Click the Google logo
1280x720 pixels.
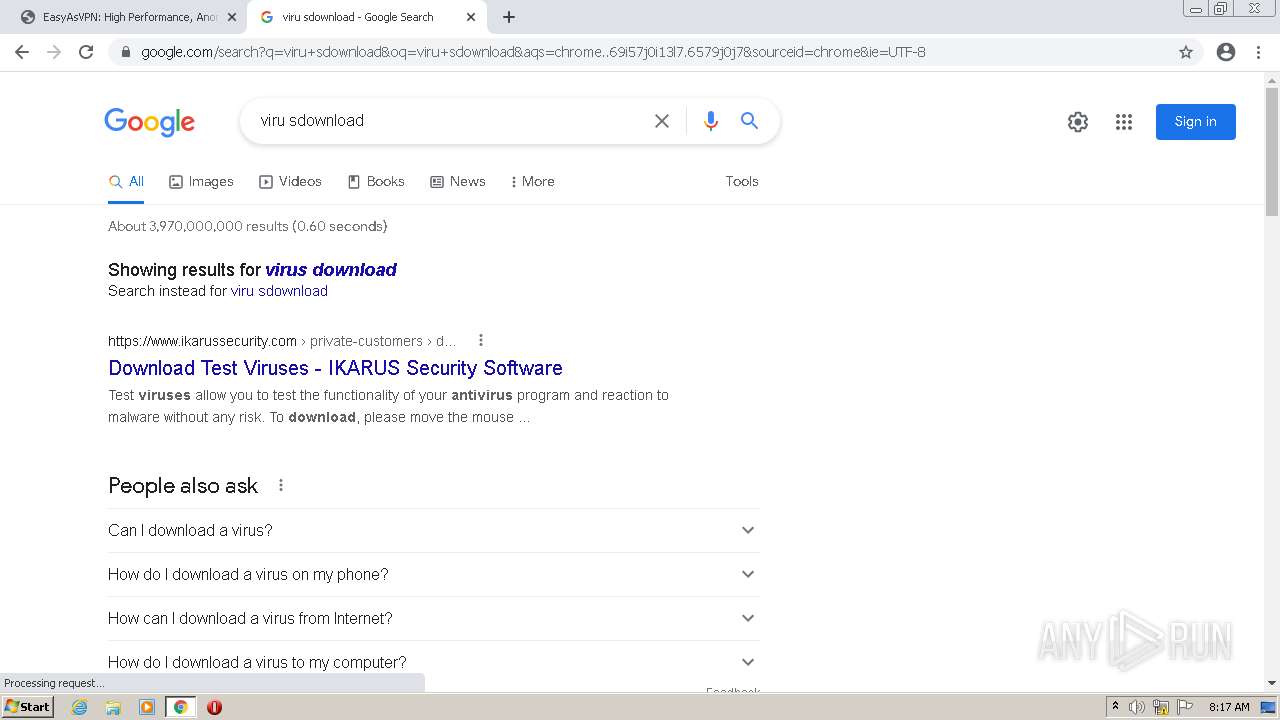tap(149, 122)
